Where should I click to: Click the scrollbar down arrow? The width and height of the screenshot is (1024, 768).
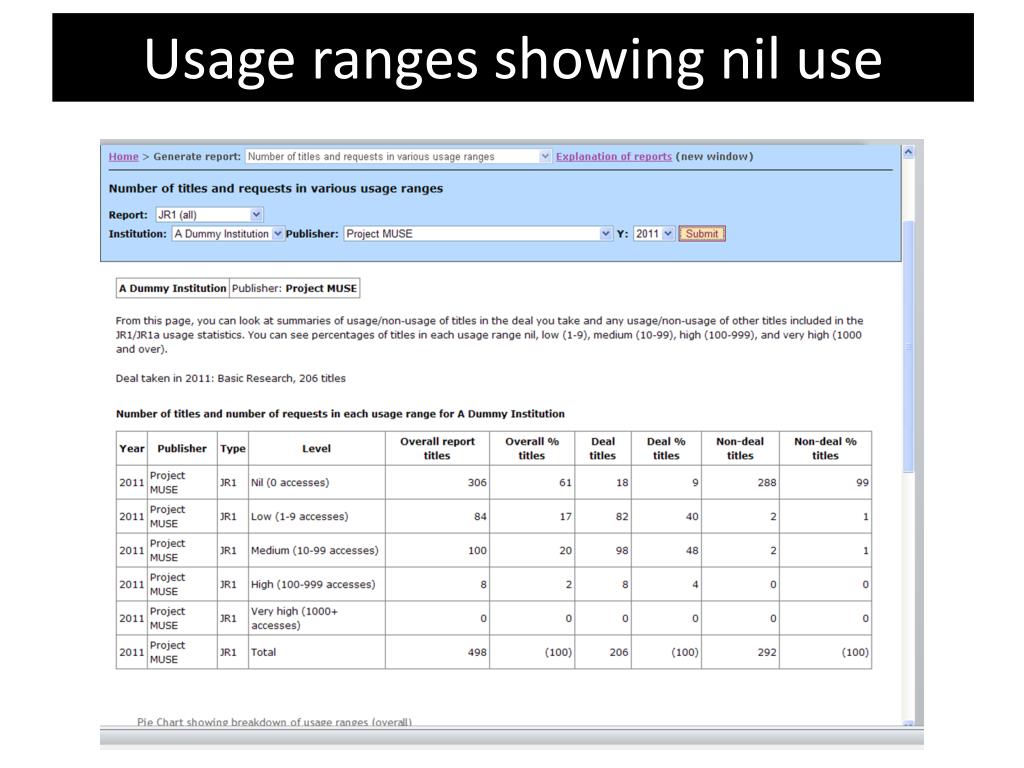pos(908,723)
